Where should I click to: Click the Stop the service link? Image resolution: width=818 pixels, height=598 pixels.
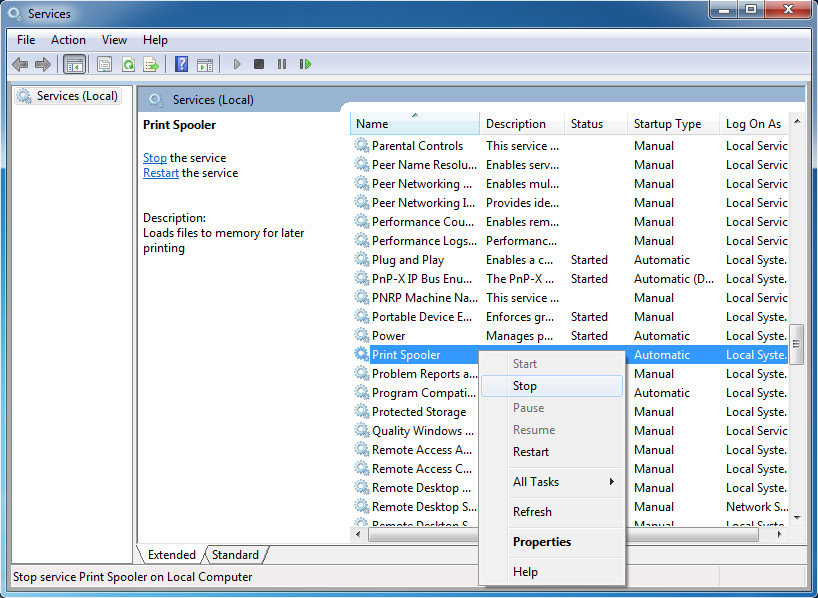coord(154,158)
